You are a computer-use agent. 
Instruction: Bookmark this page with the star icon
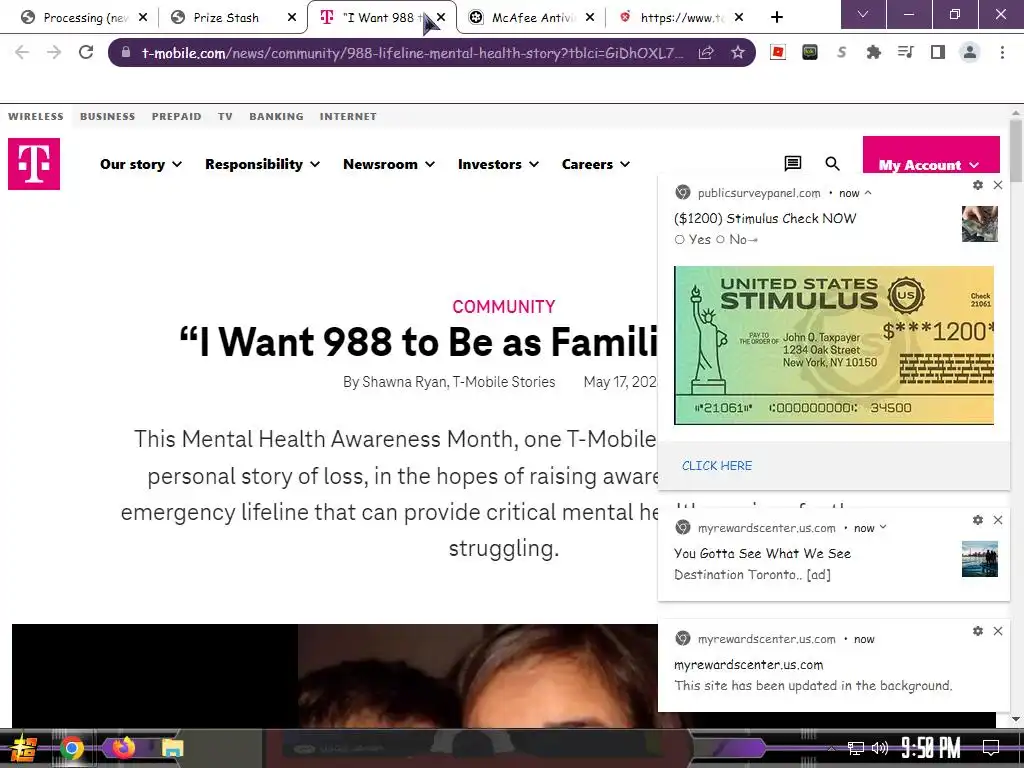pyautogui.click(x=738, y=53)
